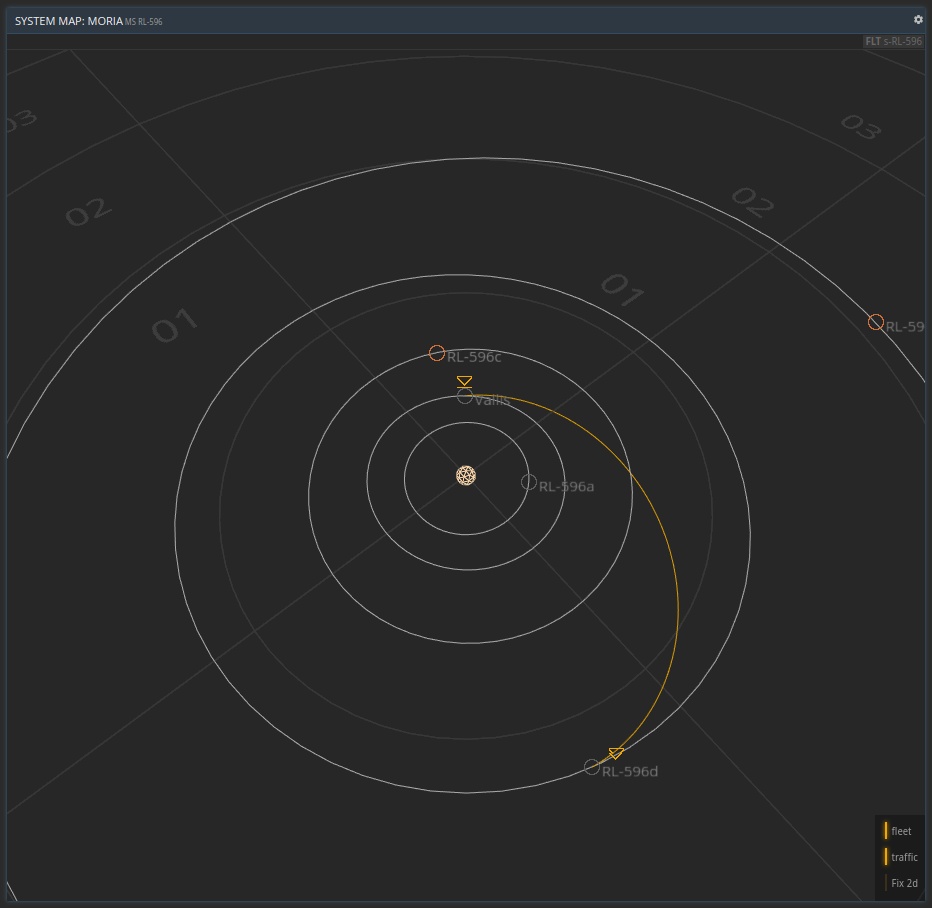Image resolution: width=932 pixels, height=908 pixels.
Task: Click the SYSTEM MAP: MORIA title
Action: pos(68,21)
